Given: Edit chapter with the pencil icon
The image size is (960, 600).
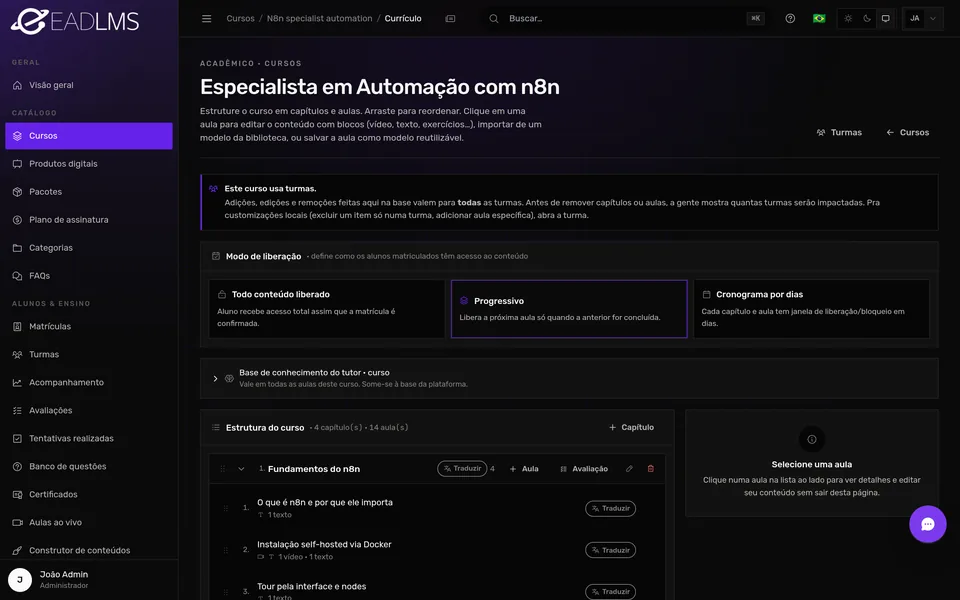Looking at the screenshot, I should tap(629, 469).
